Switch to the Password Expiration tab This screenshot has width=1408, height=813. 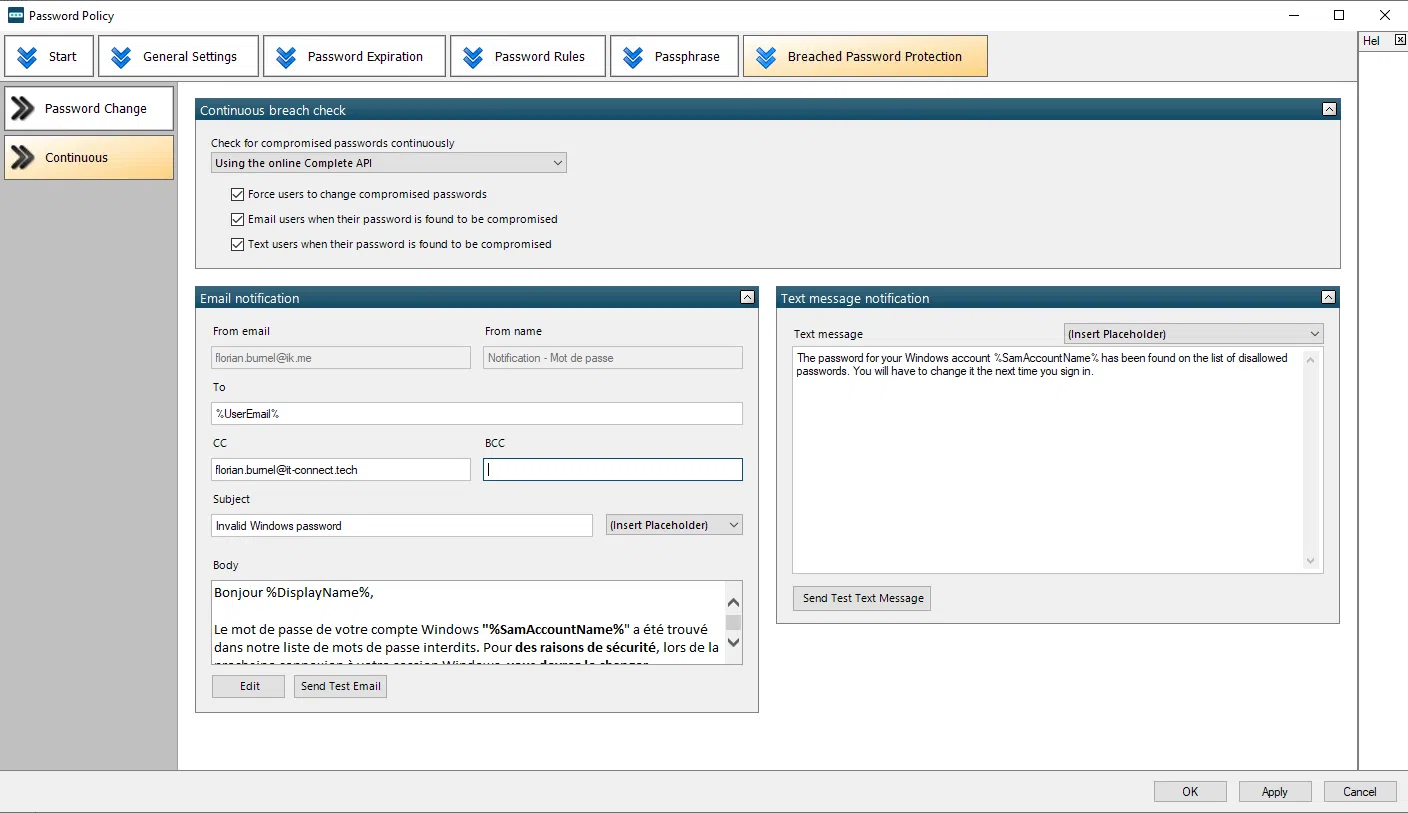pos(354,56)
